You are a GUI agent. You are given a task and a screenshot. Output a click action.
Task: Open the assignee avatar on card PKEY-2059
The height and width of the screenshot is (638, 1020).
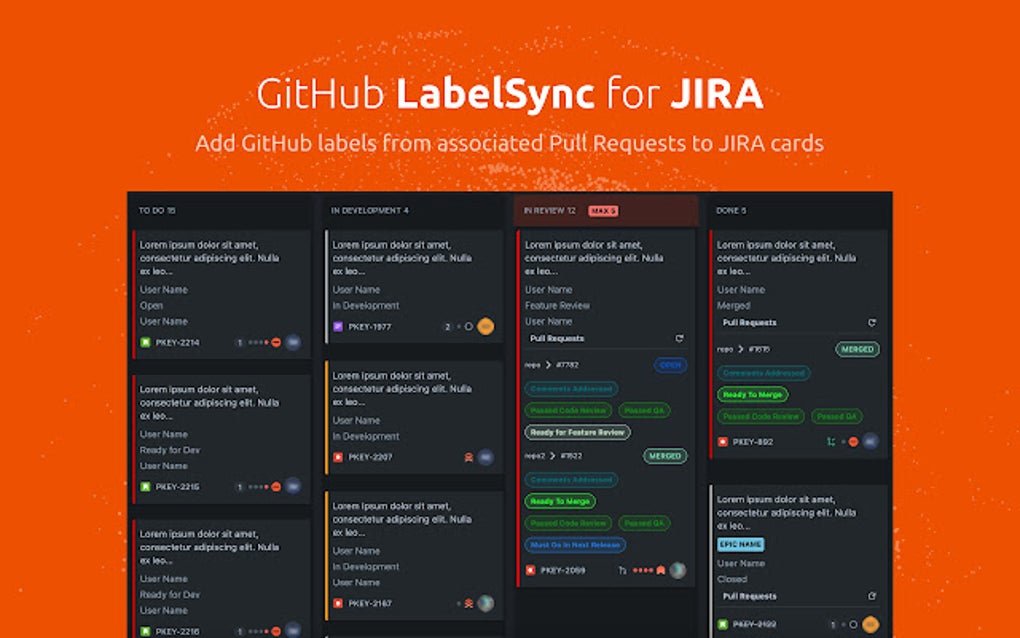[678, 570]
